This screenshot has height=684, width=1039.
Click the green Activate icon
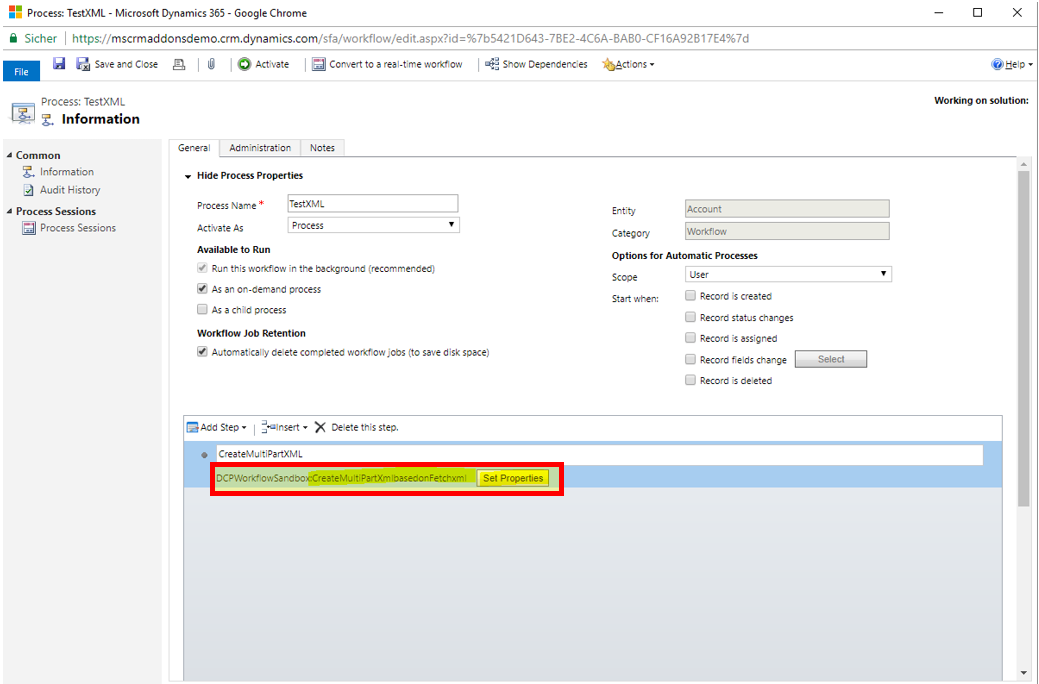click(x=244, y=64)
